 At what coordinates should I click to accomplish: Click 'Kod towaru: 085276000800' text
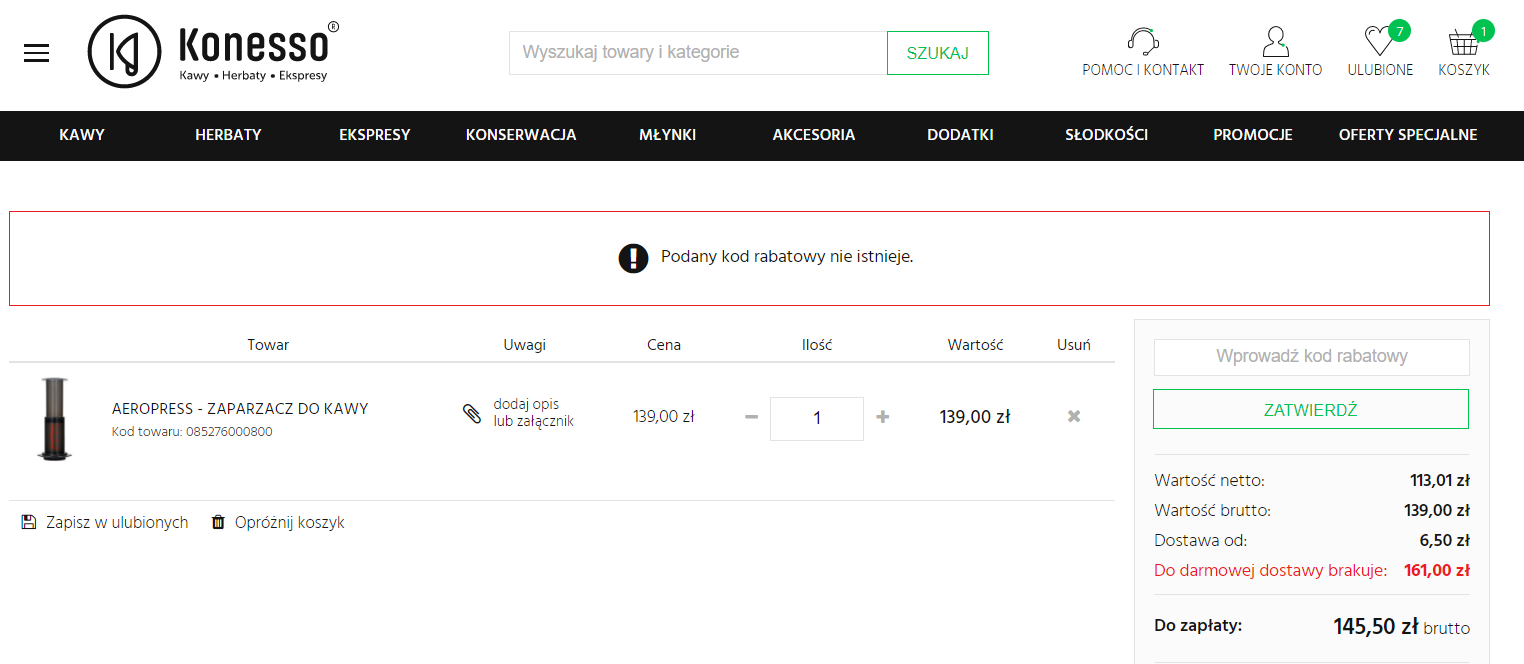coord(192,432)
